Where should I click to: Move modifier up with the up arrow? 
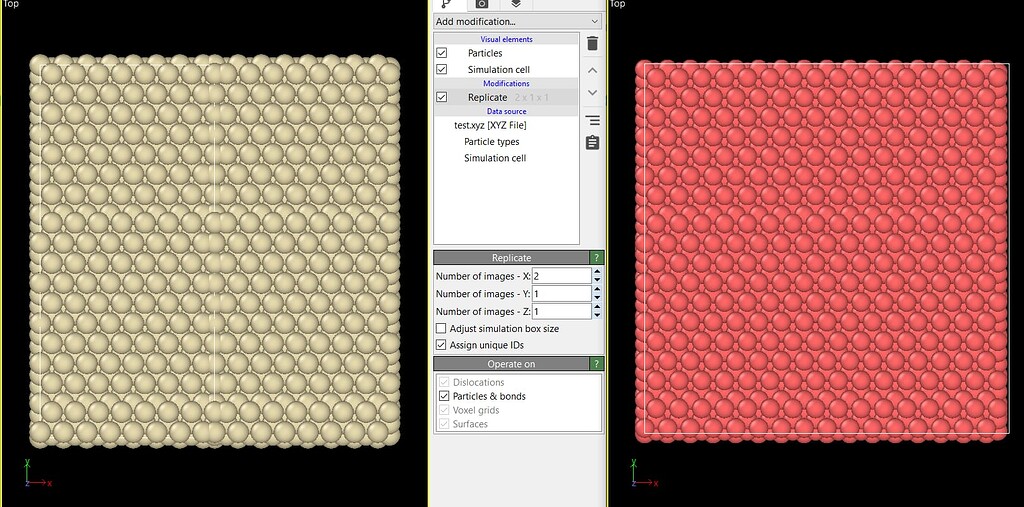pos(592,71)
